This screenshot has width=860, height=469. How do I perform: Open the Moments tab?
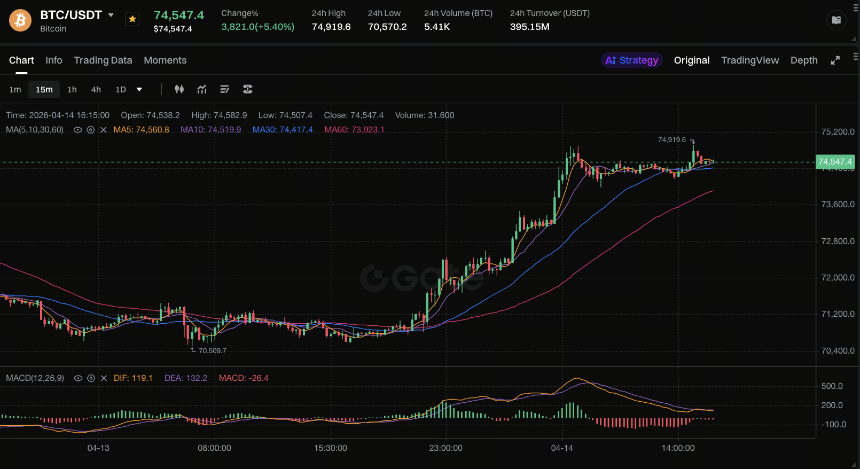click(x=165, y=60)
